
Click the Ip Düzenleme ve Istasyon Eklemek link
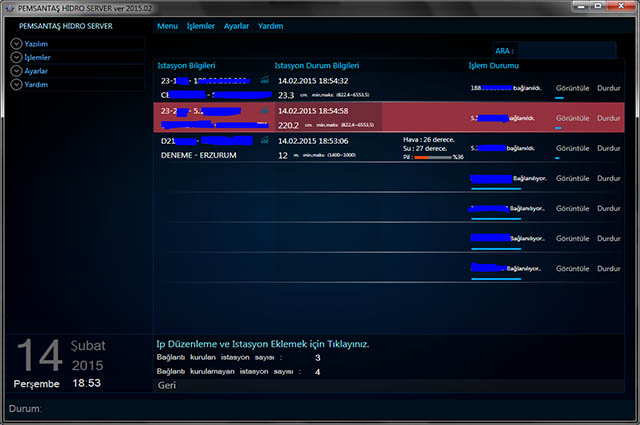tap(262, 344)
